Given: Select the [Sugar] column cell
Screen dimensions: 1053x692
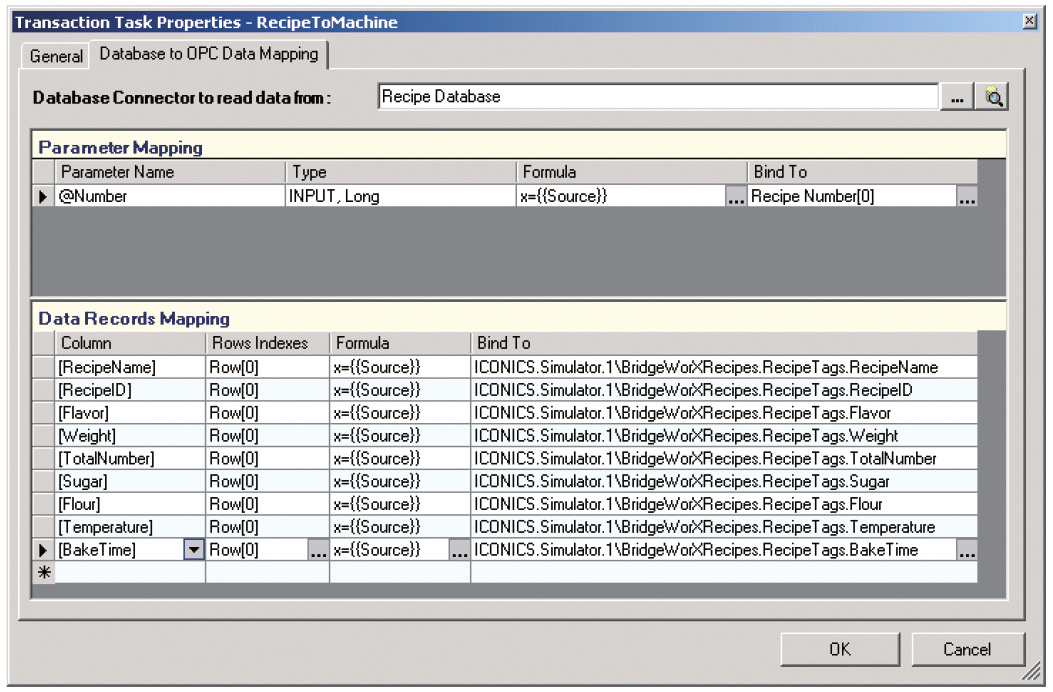Looking at the screenshot, I should point(130,482).
